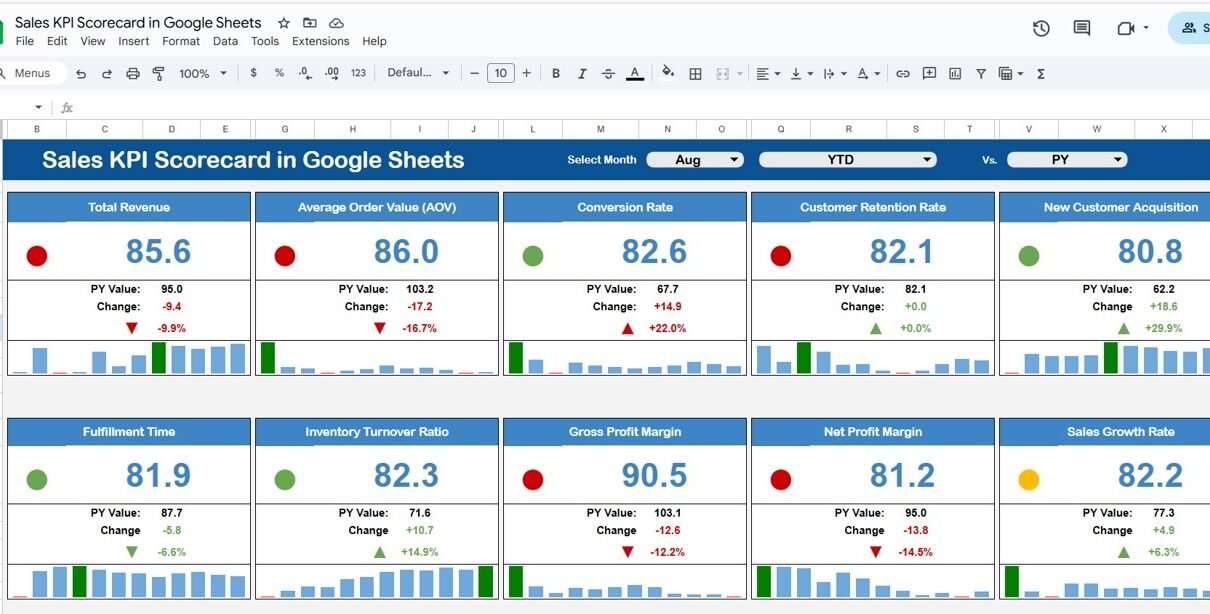This screenshot has width=1210, height=614.
Task: Open the PY comparison dropdown
Action: pos(1066,160)
